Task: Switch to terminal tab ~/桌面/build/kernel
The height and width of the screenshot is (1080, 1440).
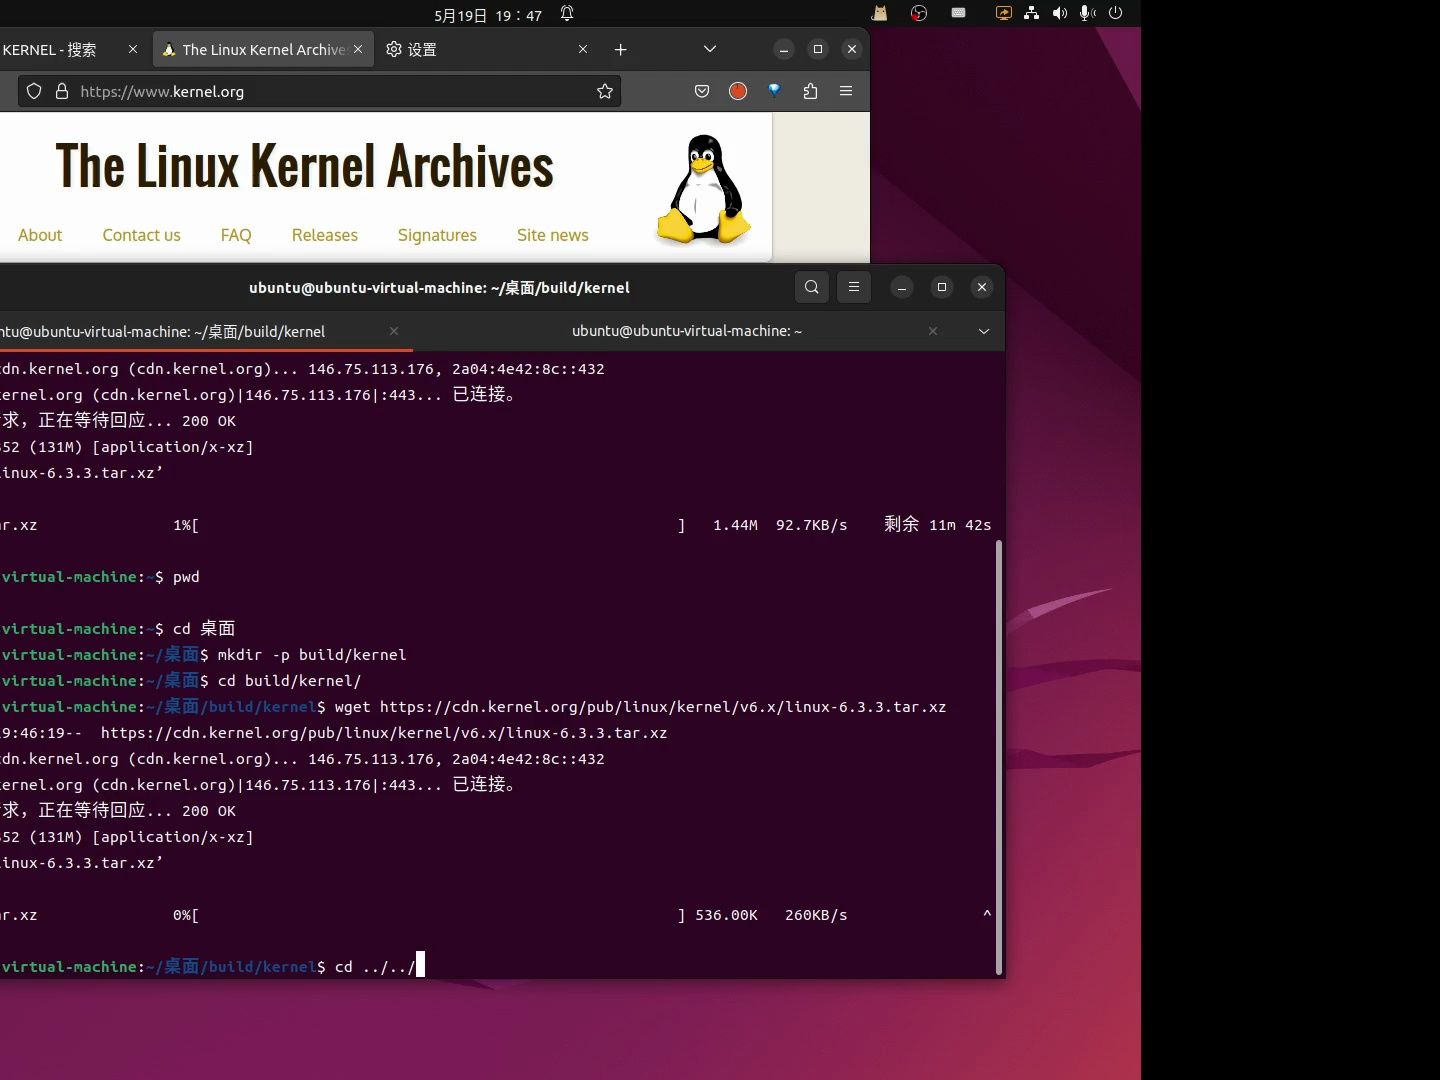Action: [x=205, y=331]
